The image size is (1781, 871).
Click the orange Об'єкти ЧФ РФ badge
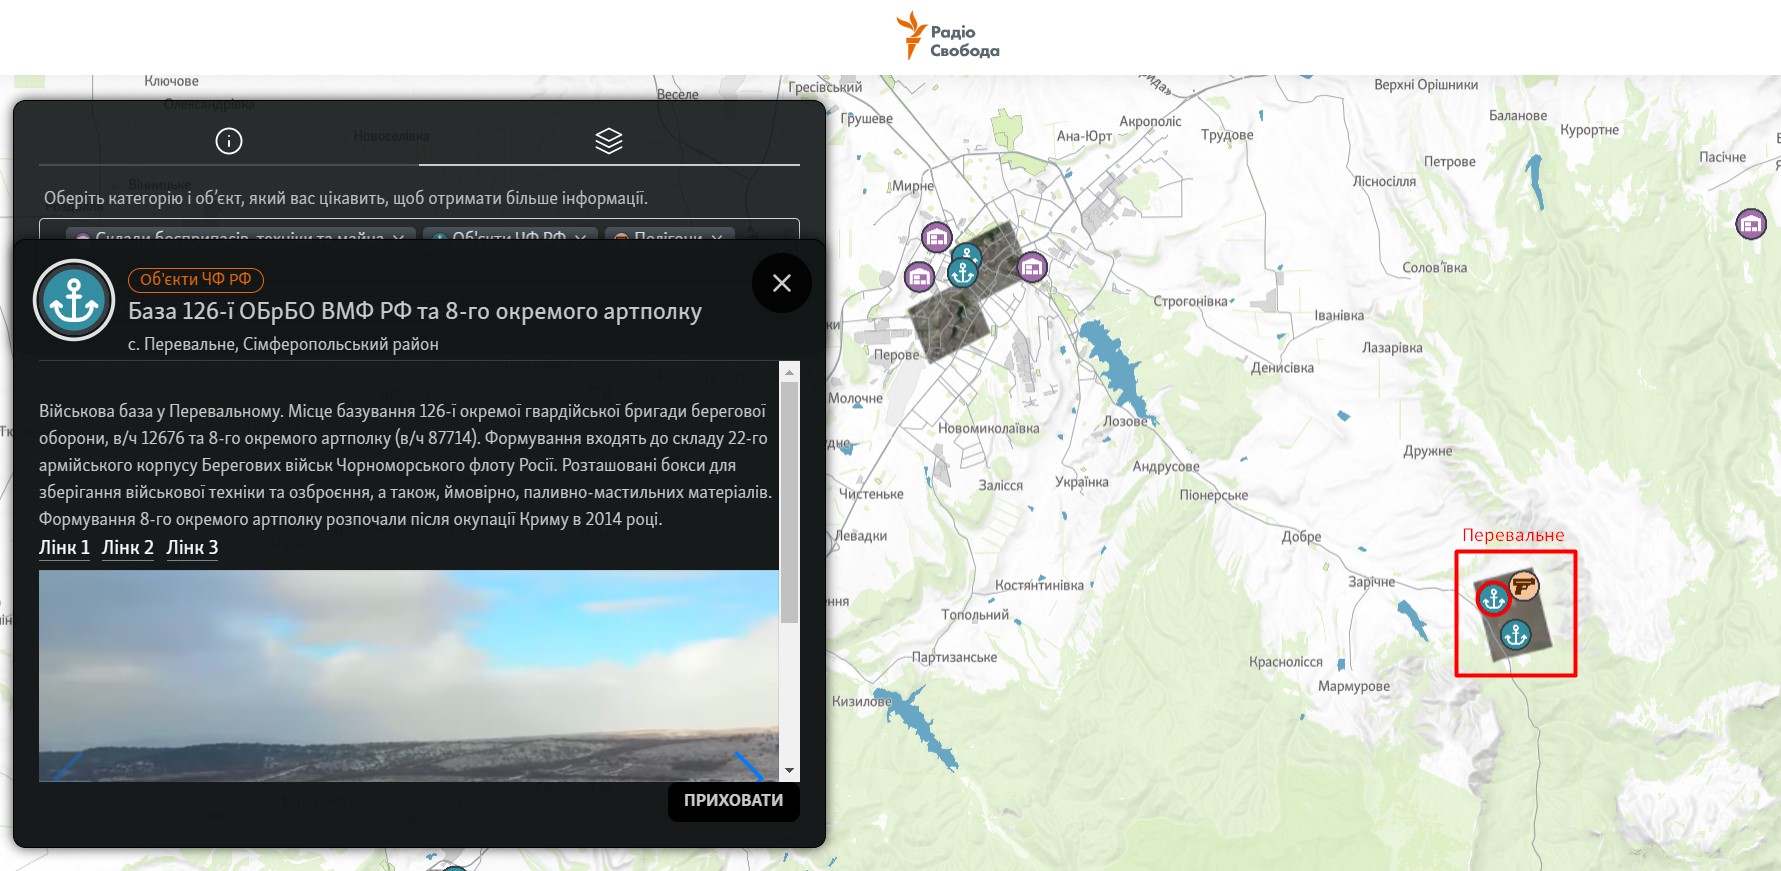click(x=196, y=280)
